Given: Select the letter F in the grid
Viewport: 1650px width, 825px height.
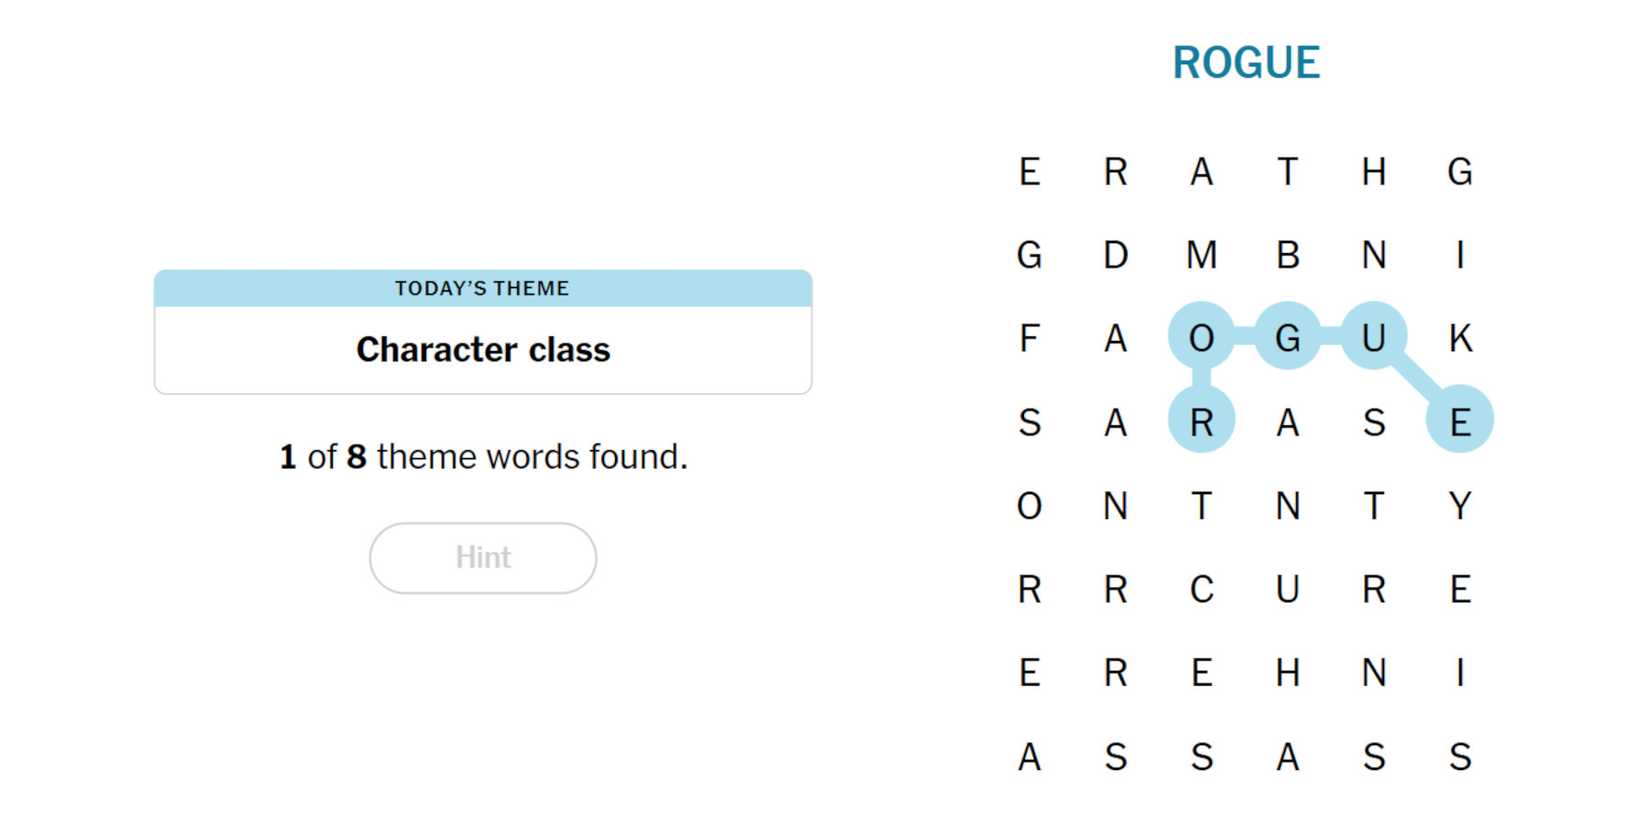Looking at the screenshot, I should coord(1029,338).
